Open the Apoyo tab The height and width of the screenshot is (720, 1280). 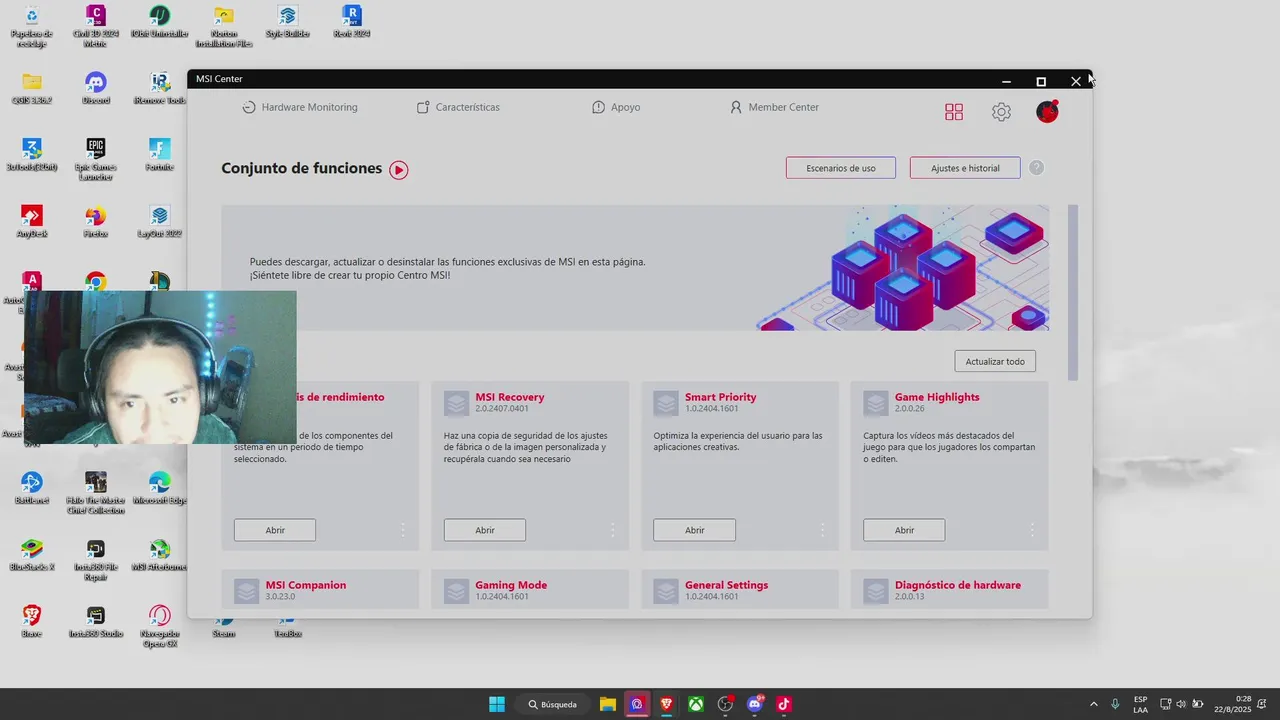pyautogui.click(x=616, y=107)
